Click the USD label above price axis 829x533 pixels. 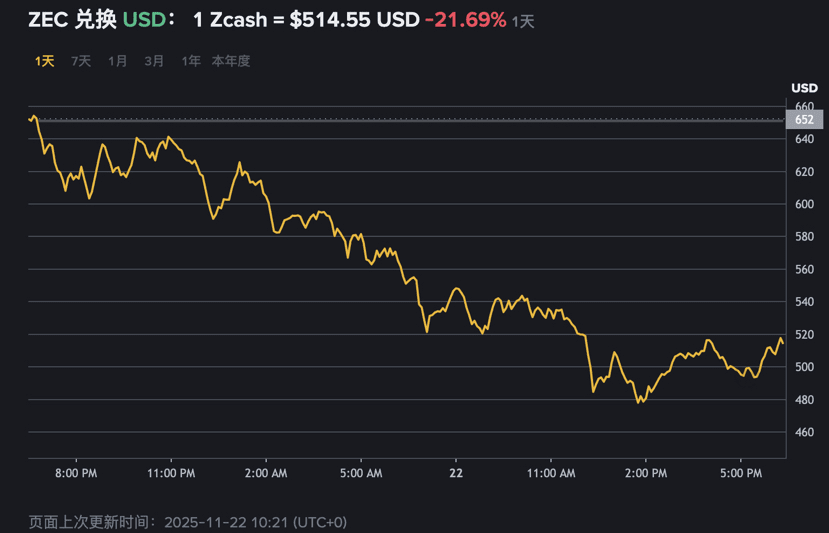point(804,88)
